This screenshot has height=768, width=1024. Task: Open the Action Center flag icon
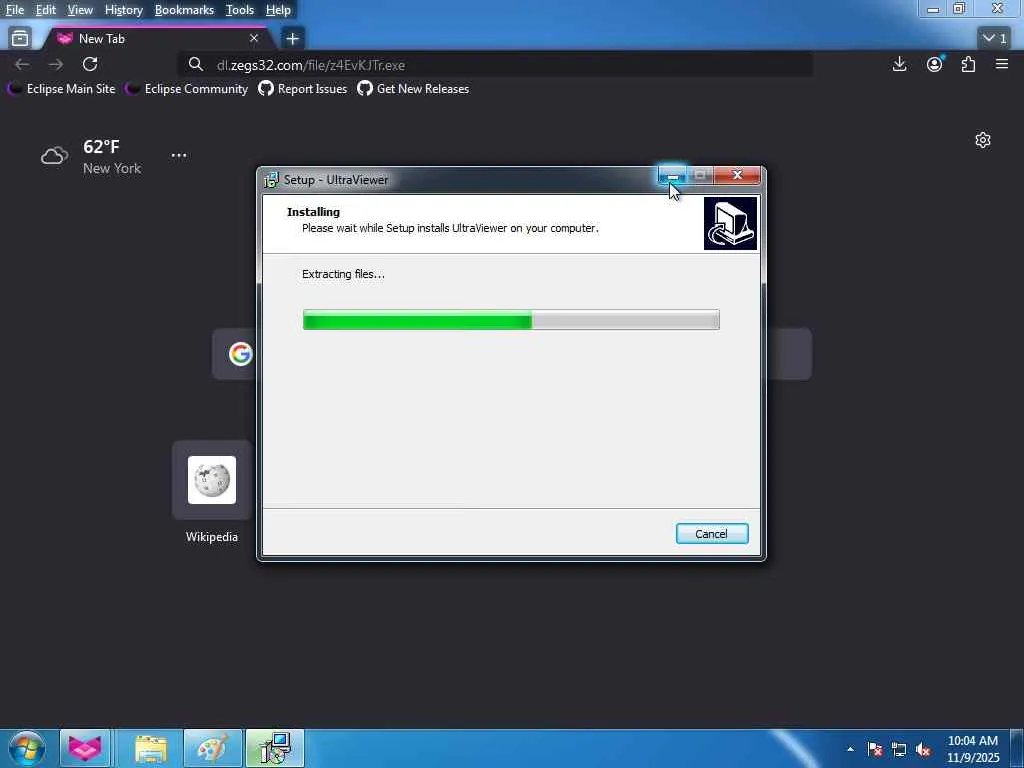[x=875, y=749]
